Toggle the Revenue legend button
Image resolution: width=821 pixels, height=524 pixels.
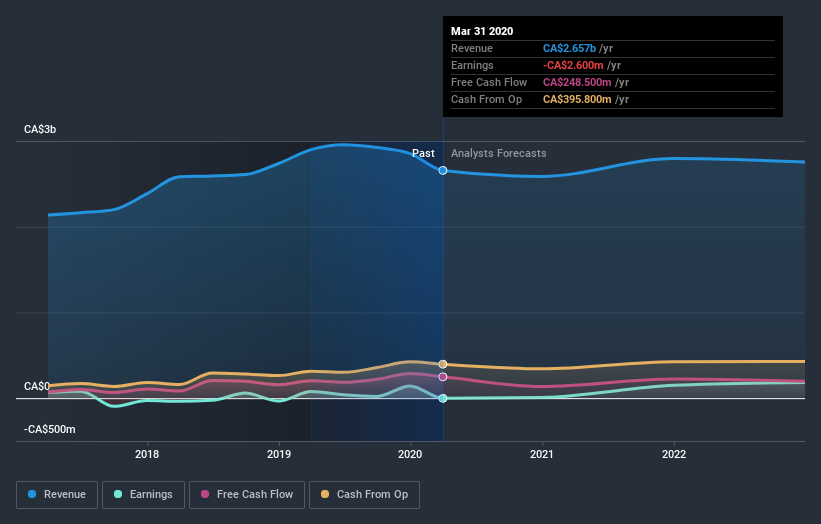(x=57, y=495)
